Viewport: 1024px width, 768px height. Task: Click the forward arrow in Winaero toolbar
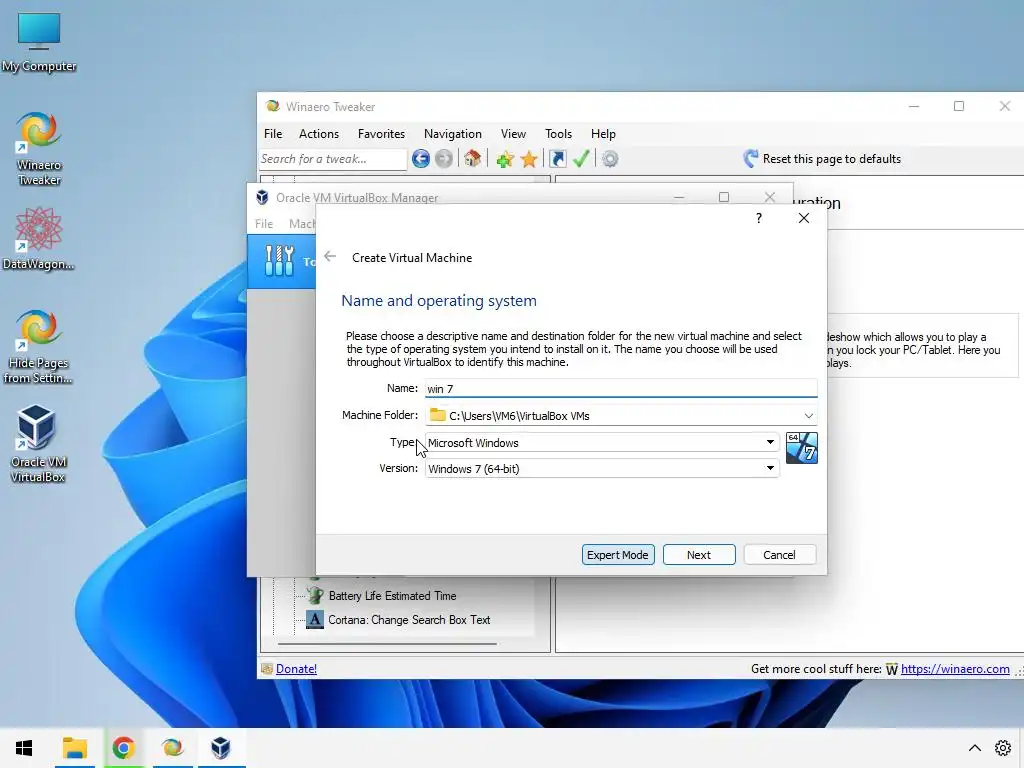click(443, 159)
